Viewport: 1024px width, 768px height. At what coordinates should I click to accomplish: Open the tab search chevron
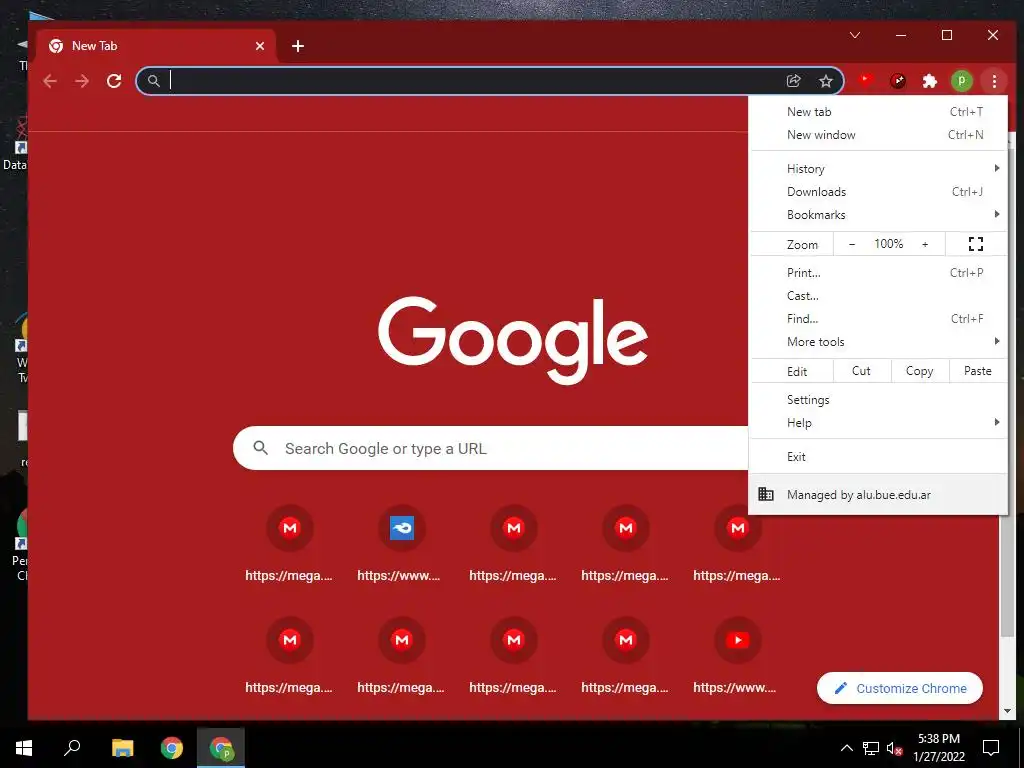click(855, 35)
